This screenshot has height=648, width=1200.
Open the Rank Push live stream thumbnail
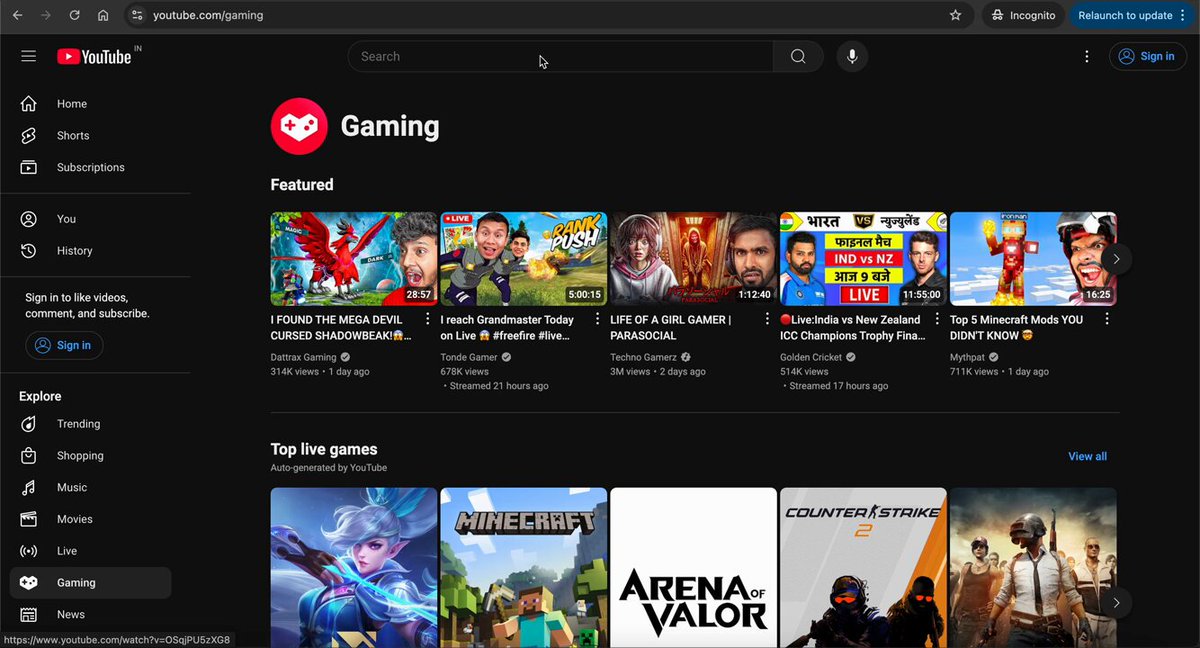[524, 258]
